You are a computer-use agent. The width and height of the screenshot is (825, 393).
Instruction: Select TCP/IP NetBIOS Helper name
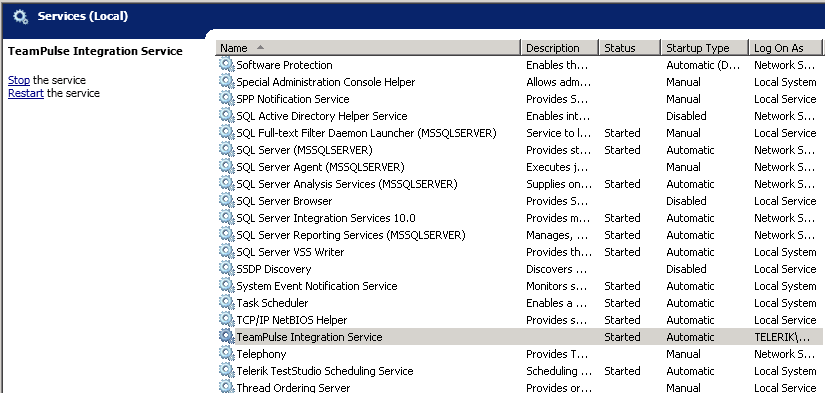[x=291, y=320]
